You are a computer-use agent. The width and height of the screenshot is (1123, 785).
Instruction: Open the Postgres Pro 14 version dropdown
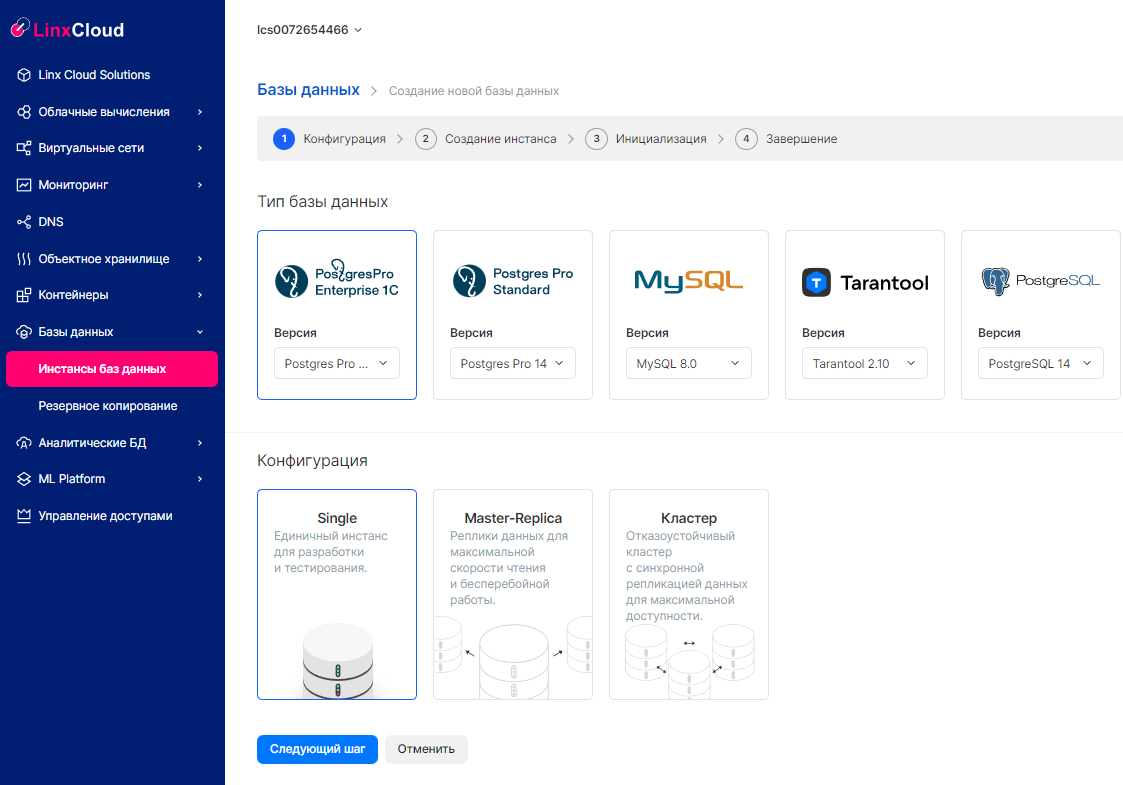point(513,363)
